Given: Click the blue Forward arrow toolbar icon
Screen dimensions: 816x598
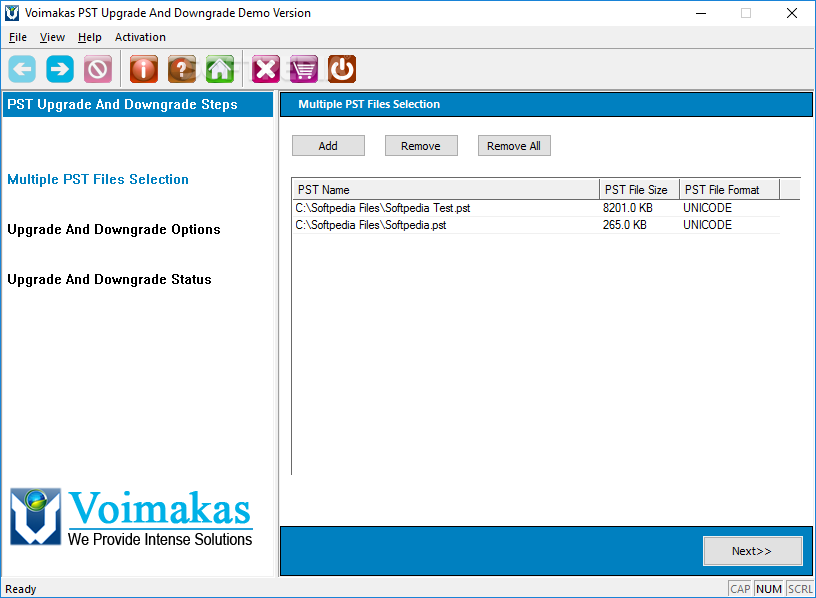Looking at the screenshot, I should click(x=60, y=69).
